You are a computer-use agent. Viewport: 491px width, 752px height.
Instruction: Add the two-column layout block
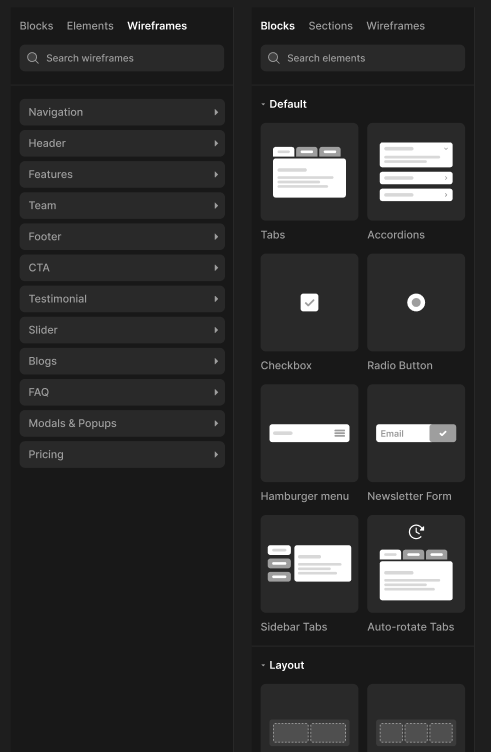point(309,718)
